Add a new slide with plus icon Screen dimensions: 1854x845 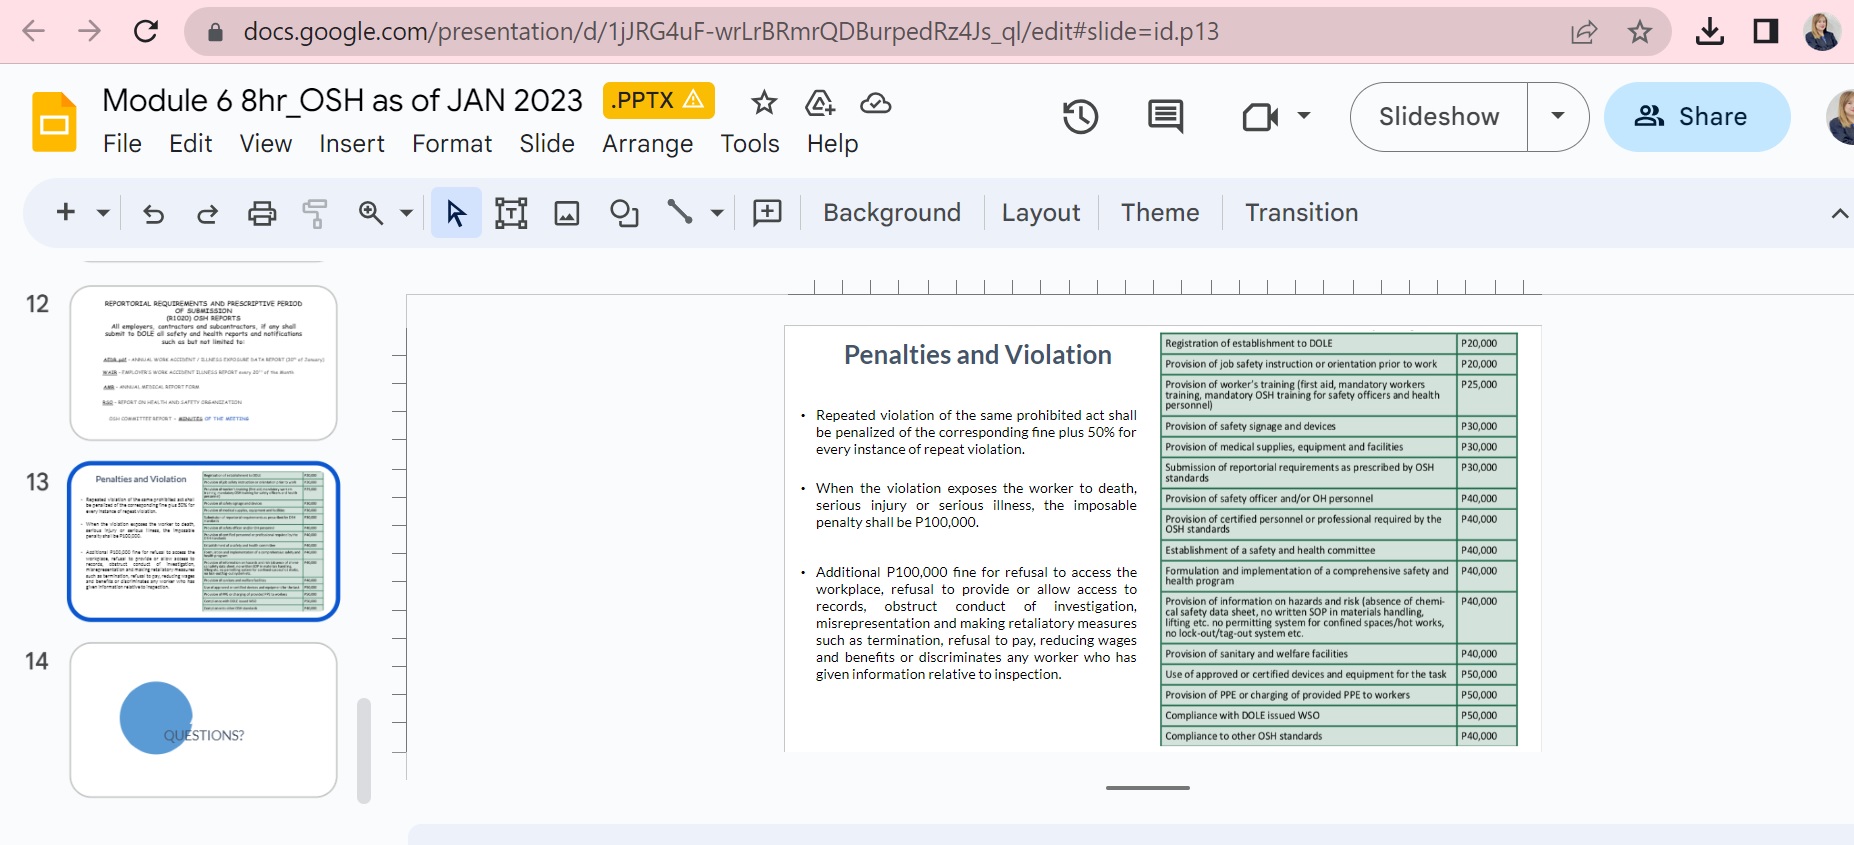(66, 212)
